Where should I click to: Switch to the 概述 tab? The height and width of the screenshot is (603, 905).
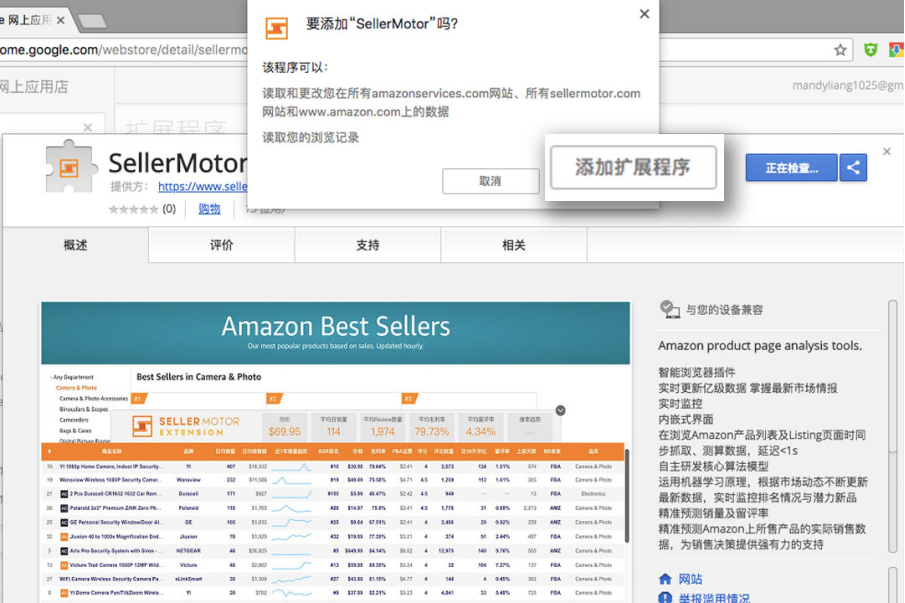pyautogui.click(x=76, y=245)
